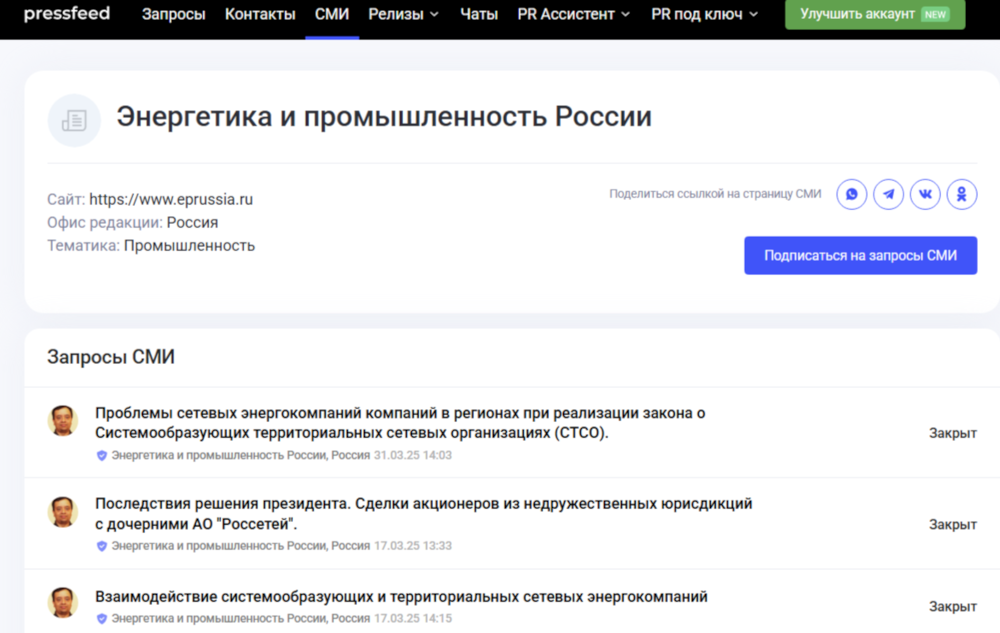Share the page link via WhatsApp icon
The height and width of the screenshot is (633, 1000).
tap(851, 194)
